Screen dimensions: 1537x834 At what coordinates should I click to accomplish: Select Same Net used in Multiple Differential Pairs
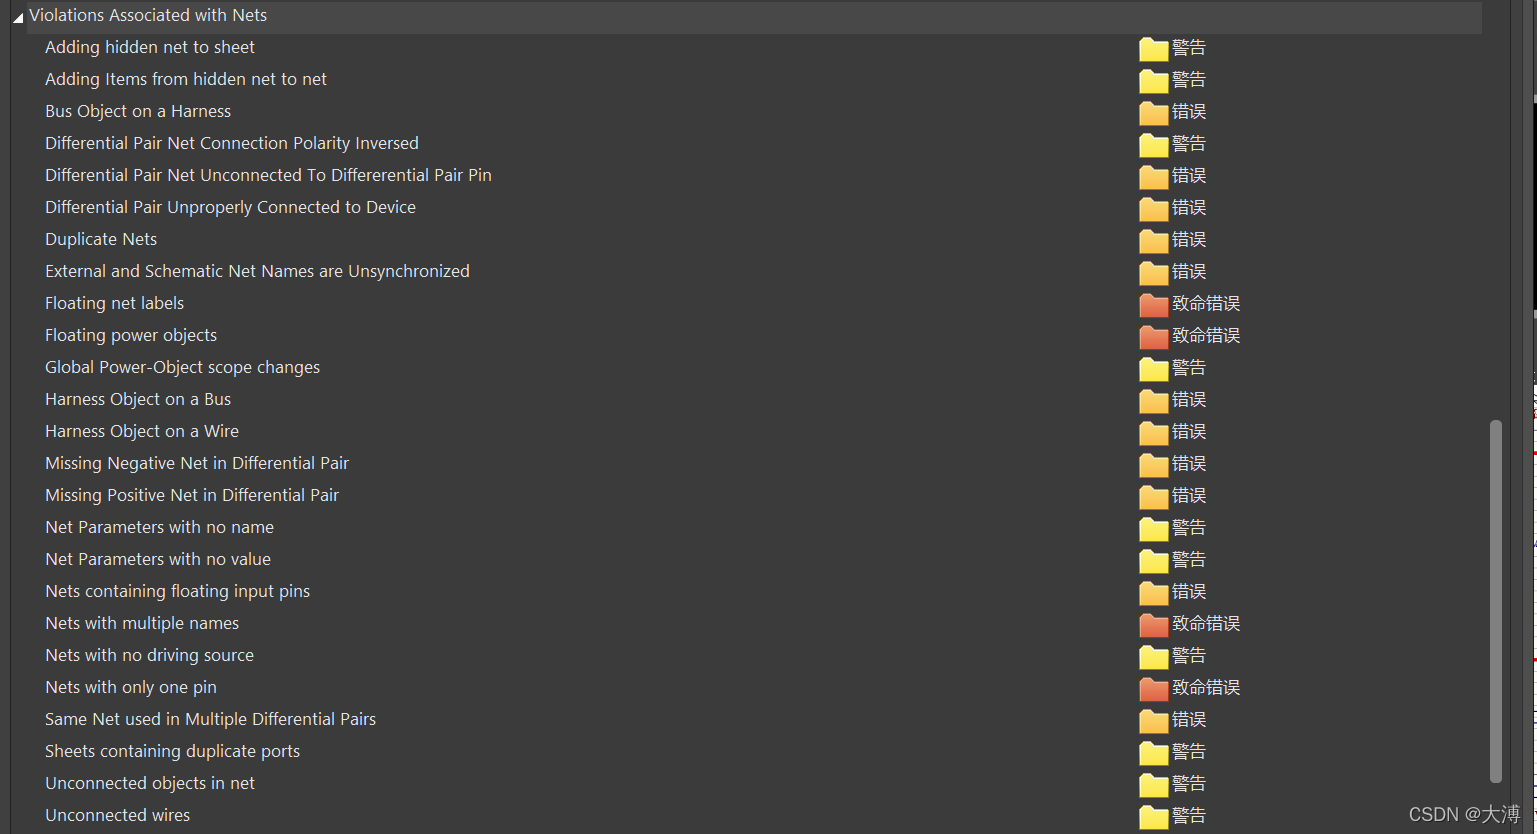pyautogui.click(x=210, y=719)
